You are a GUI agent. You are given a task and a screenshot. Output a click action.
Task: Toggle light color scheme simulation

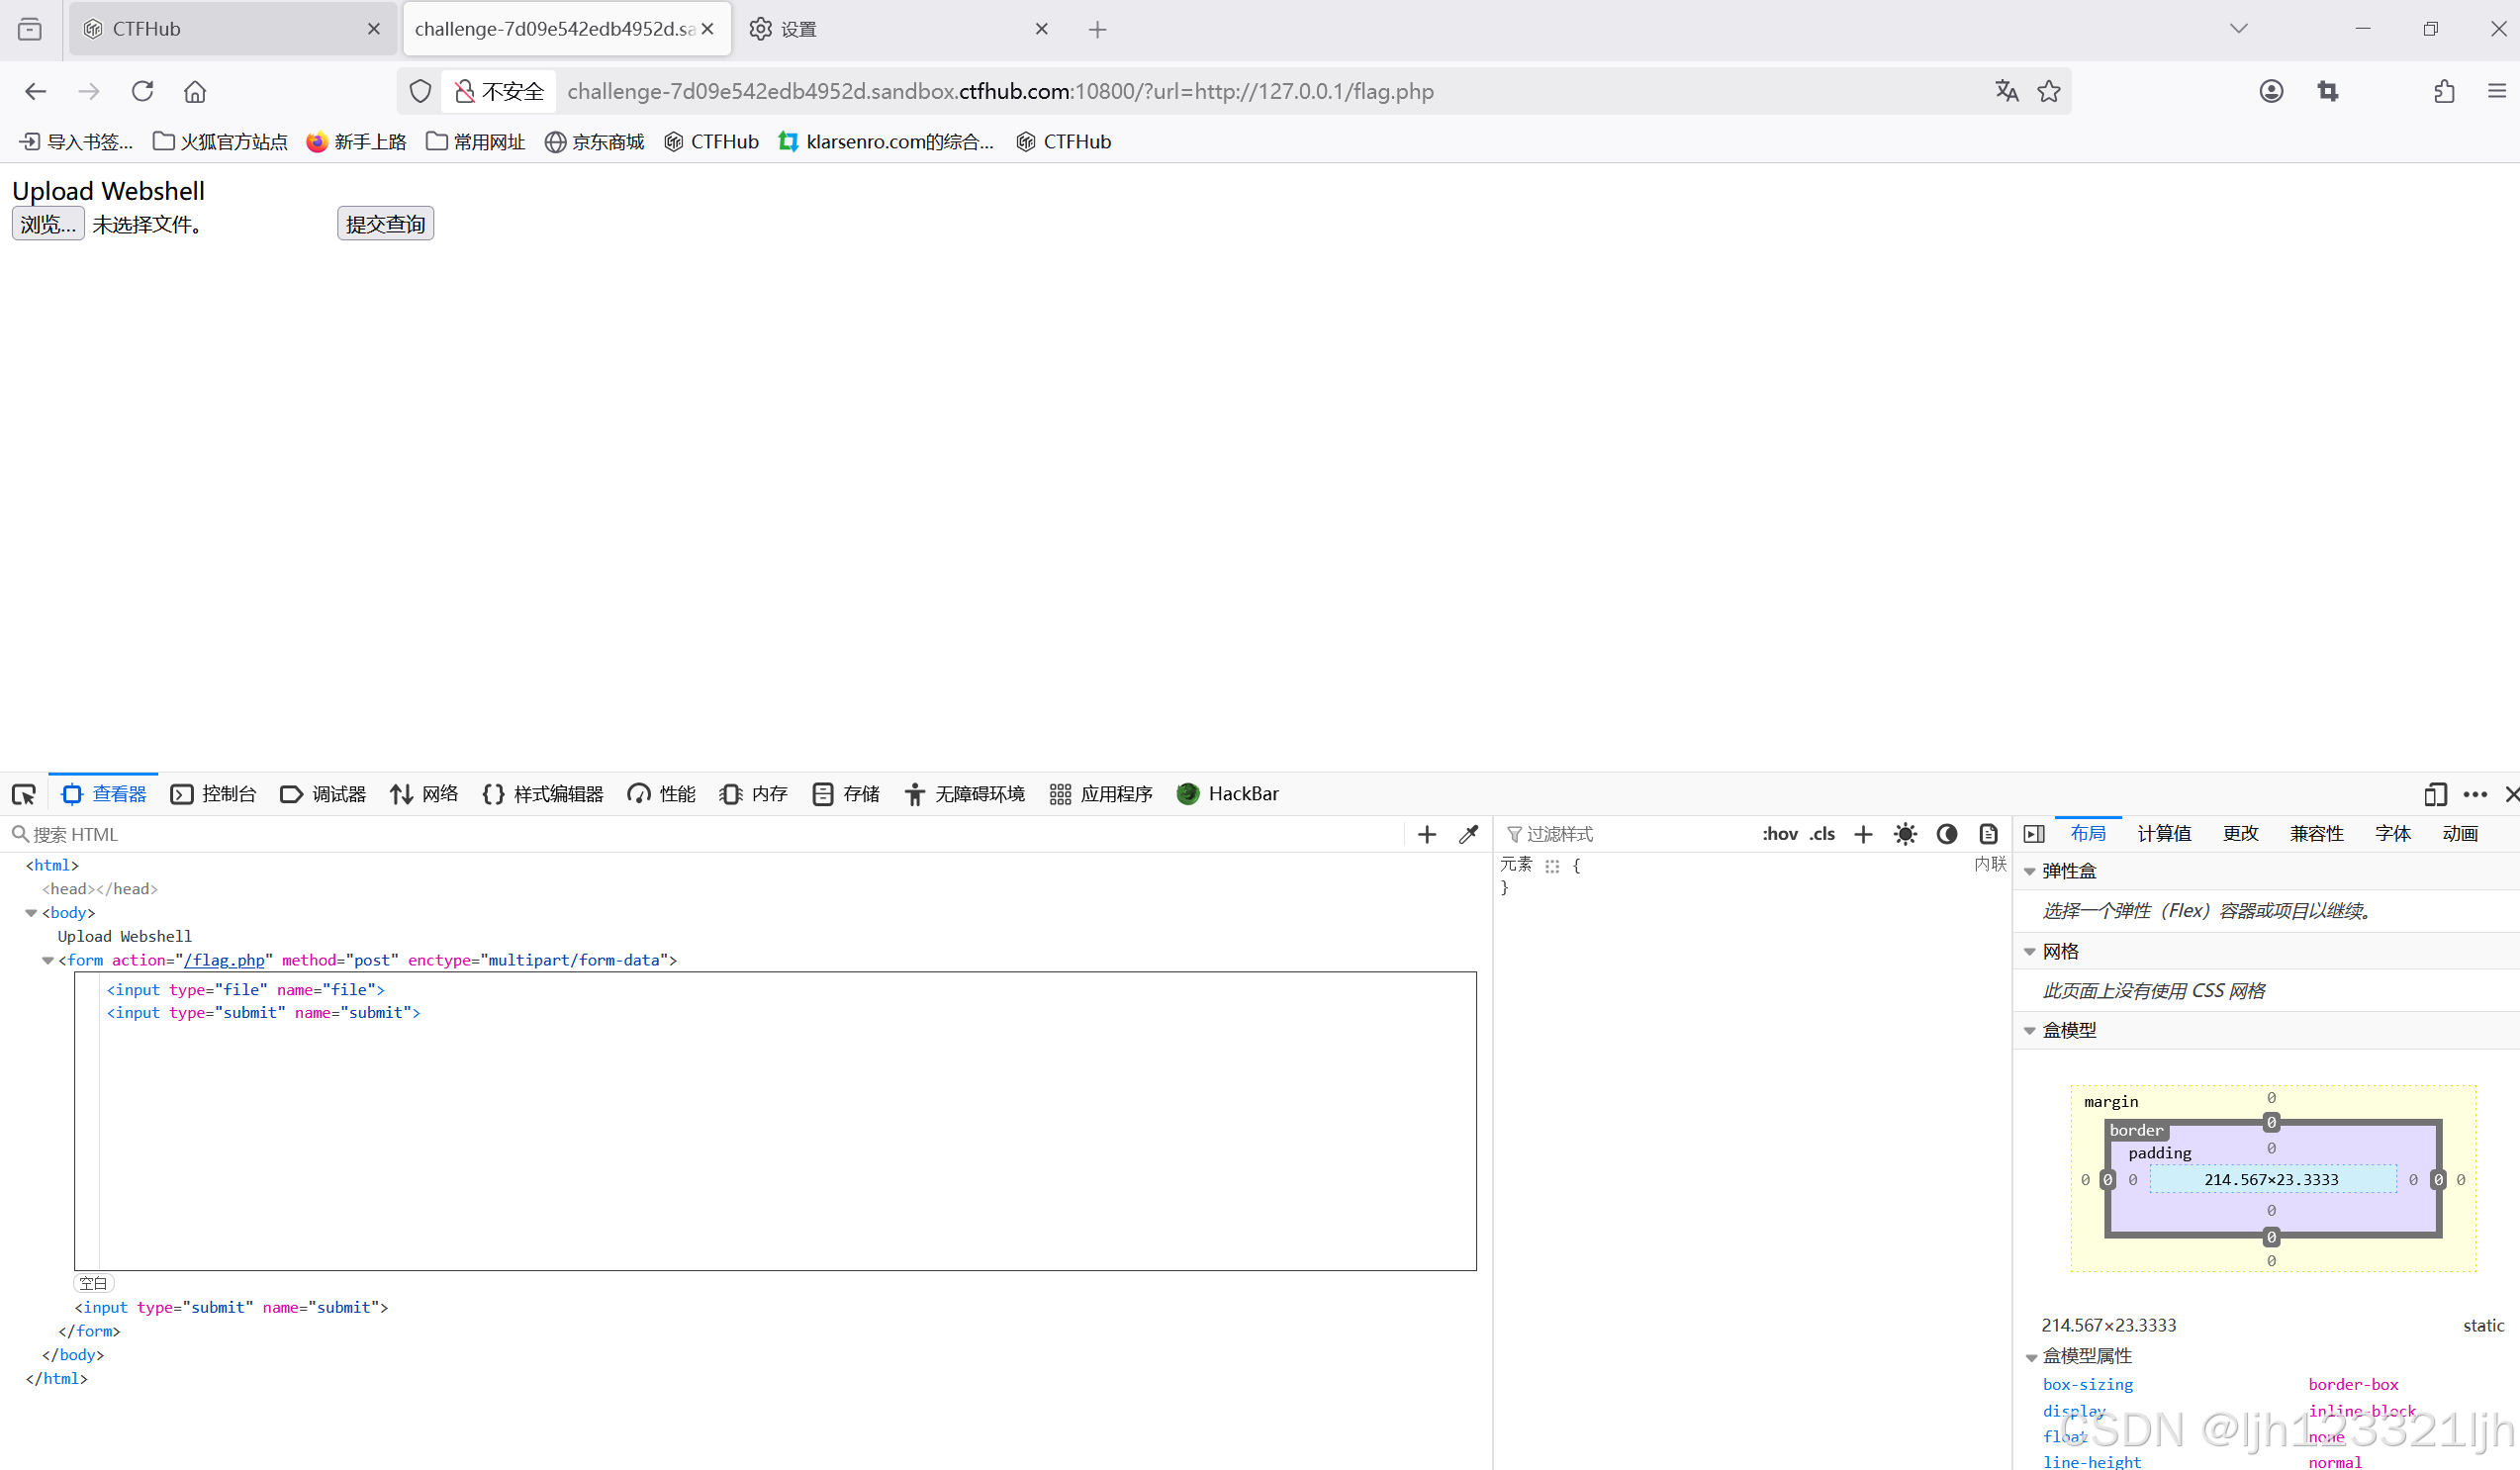tap(1905, 834)
